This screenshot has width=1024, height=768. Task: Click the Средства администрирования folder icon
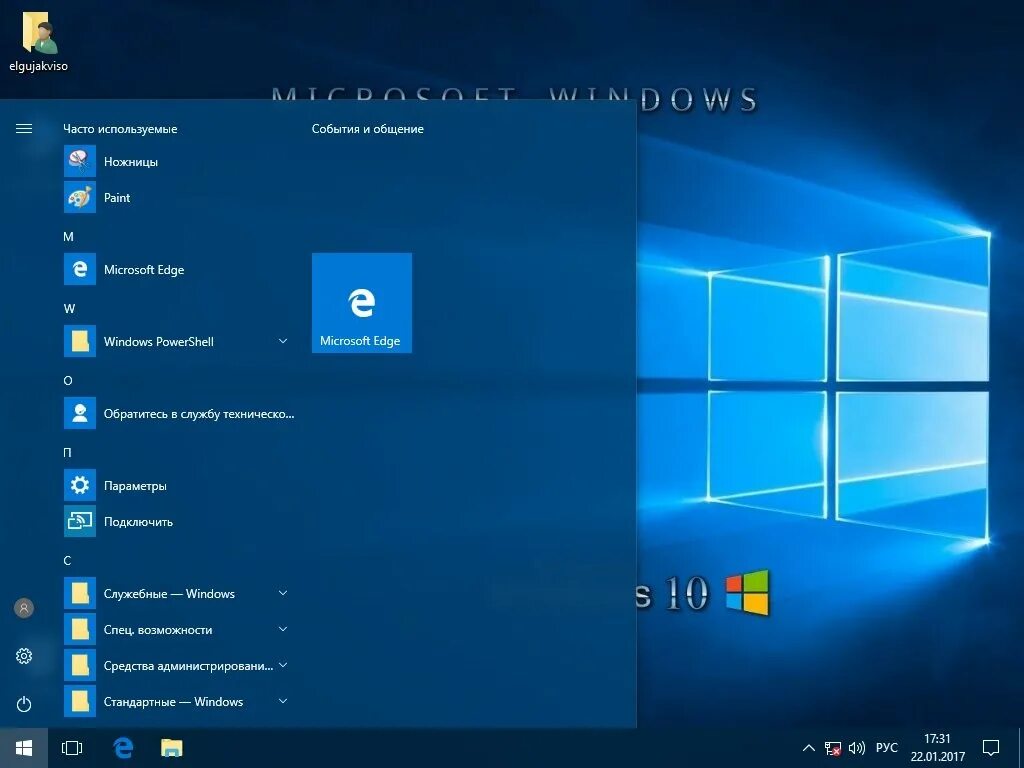click(x=80, y=665)
